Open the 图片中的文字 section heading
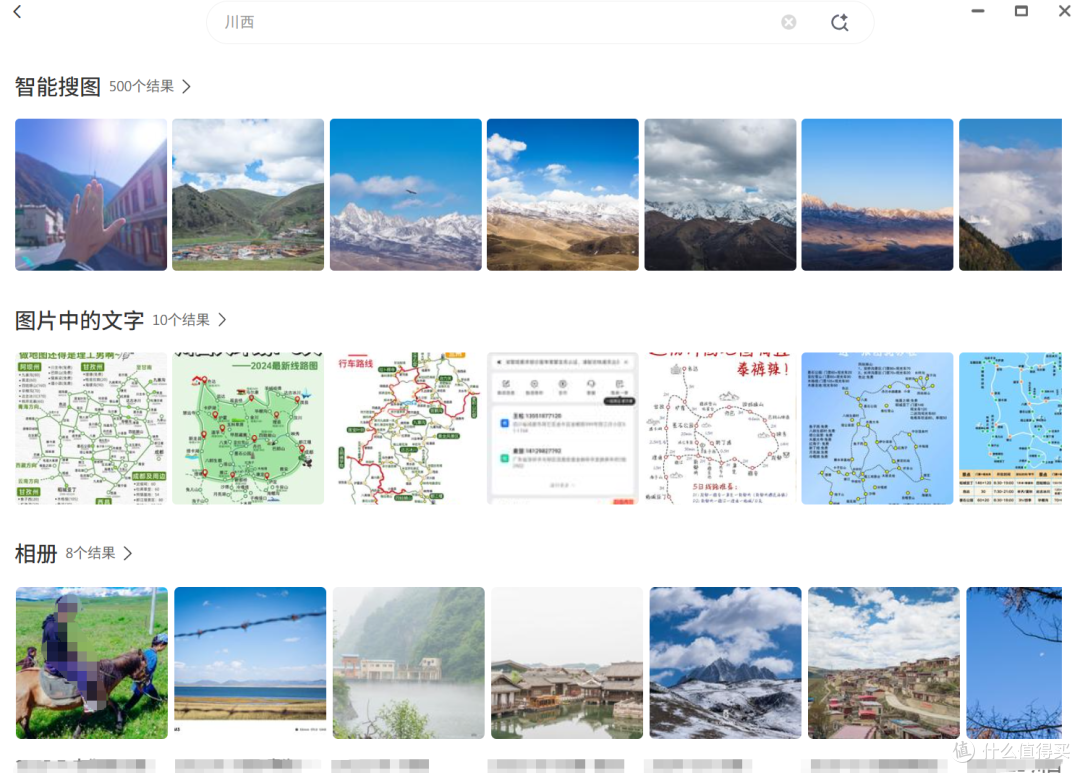Image resolution: width=1080 pixels, height=773 pixels. tap(79, 320)
